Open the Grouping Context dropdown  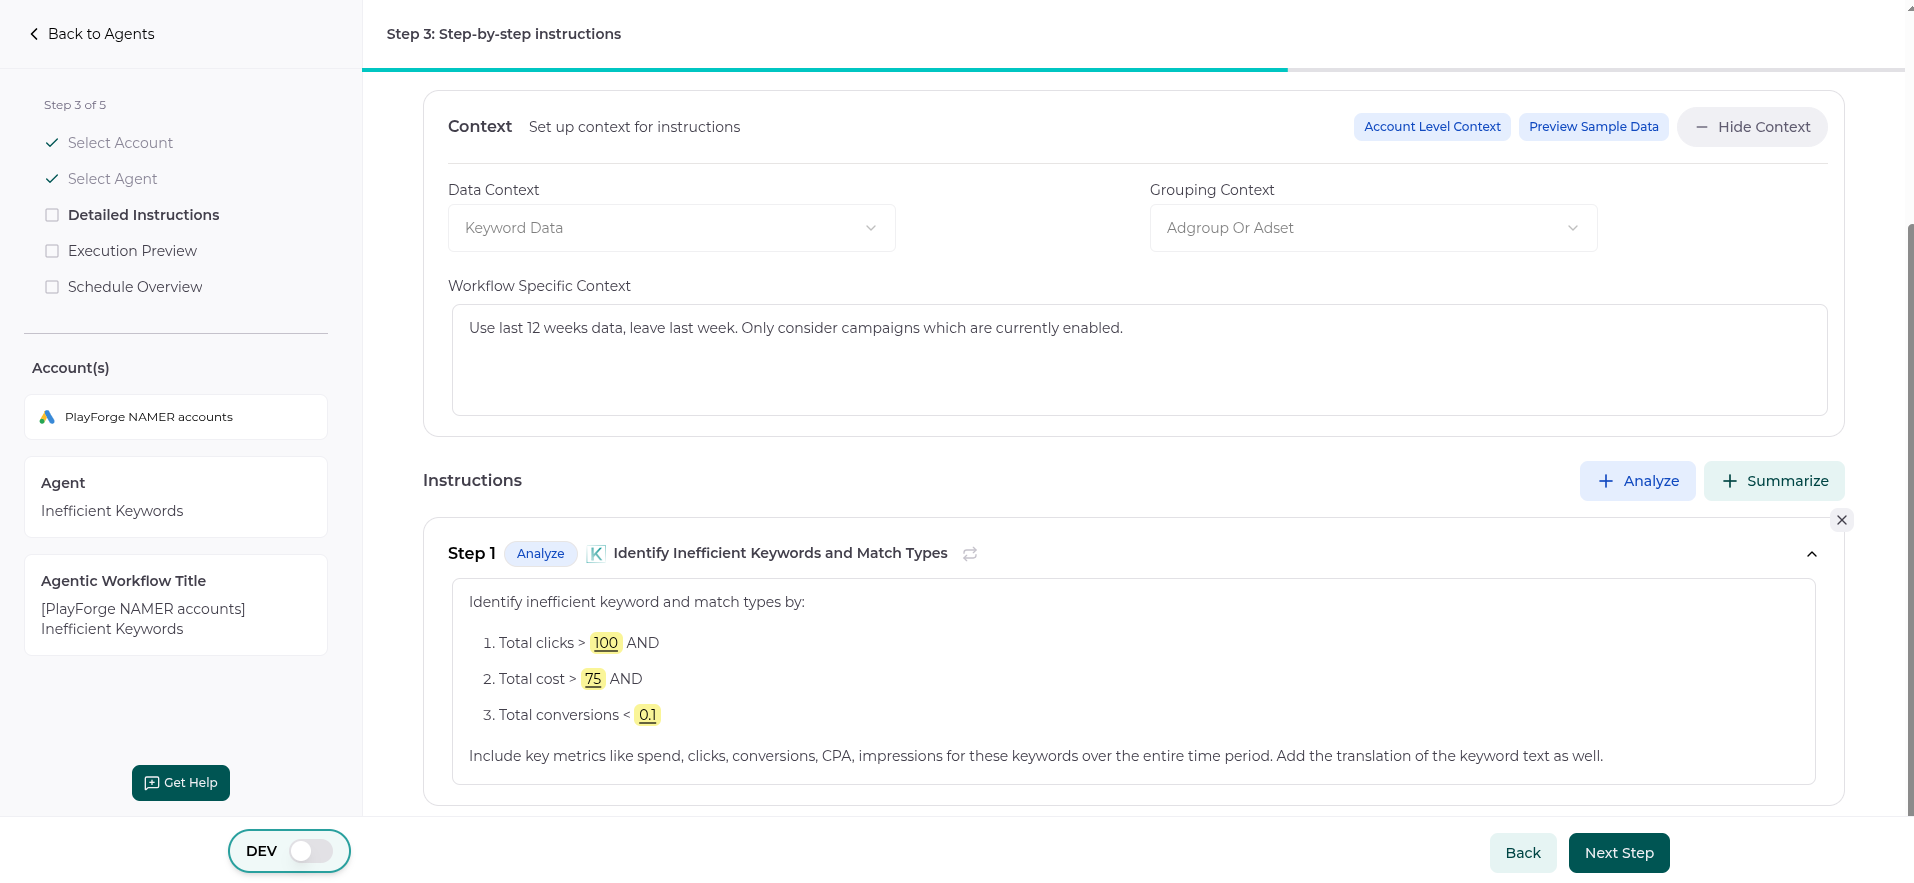pyautogui.click(x=1373, y=228)
